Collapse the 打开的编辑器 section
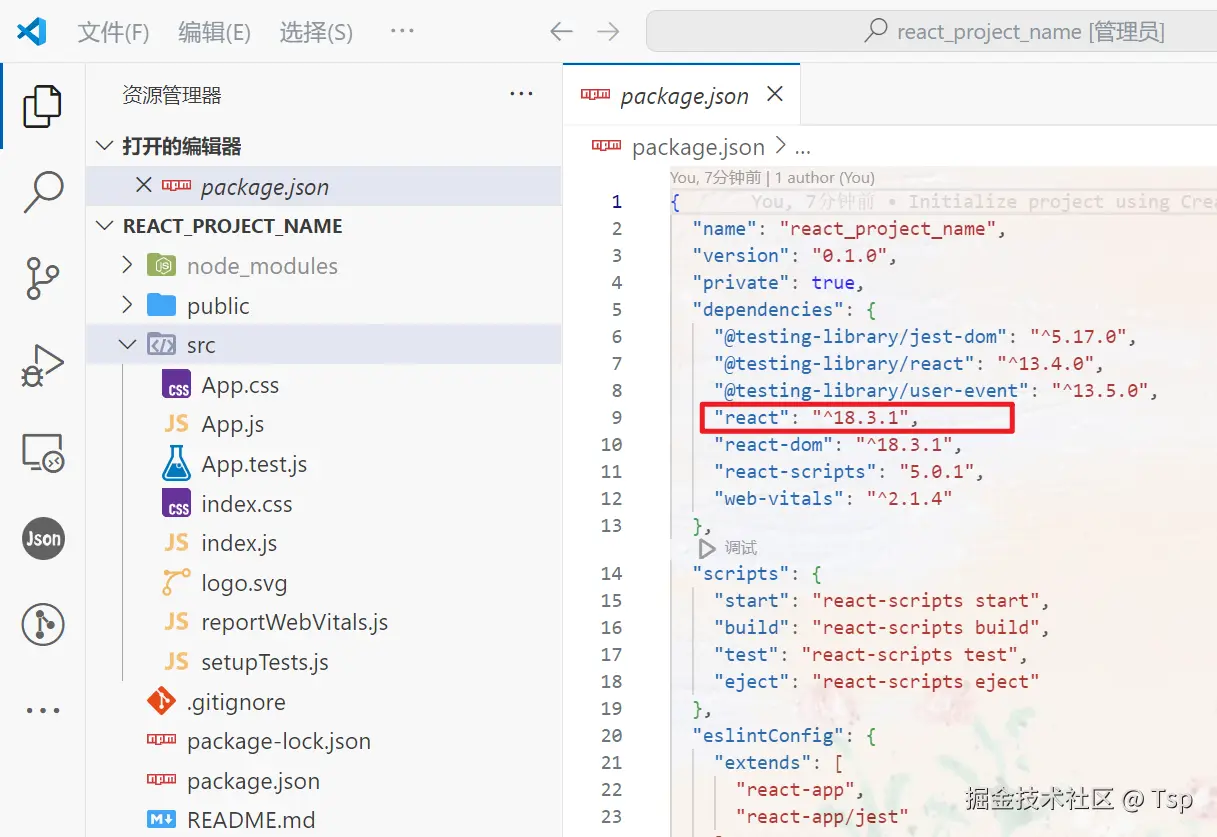Viewport: 1217px width, 837px height. click(104, 146)
